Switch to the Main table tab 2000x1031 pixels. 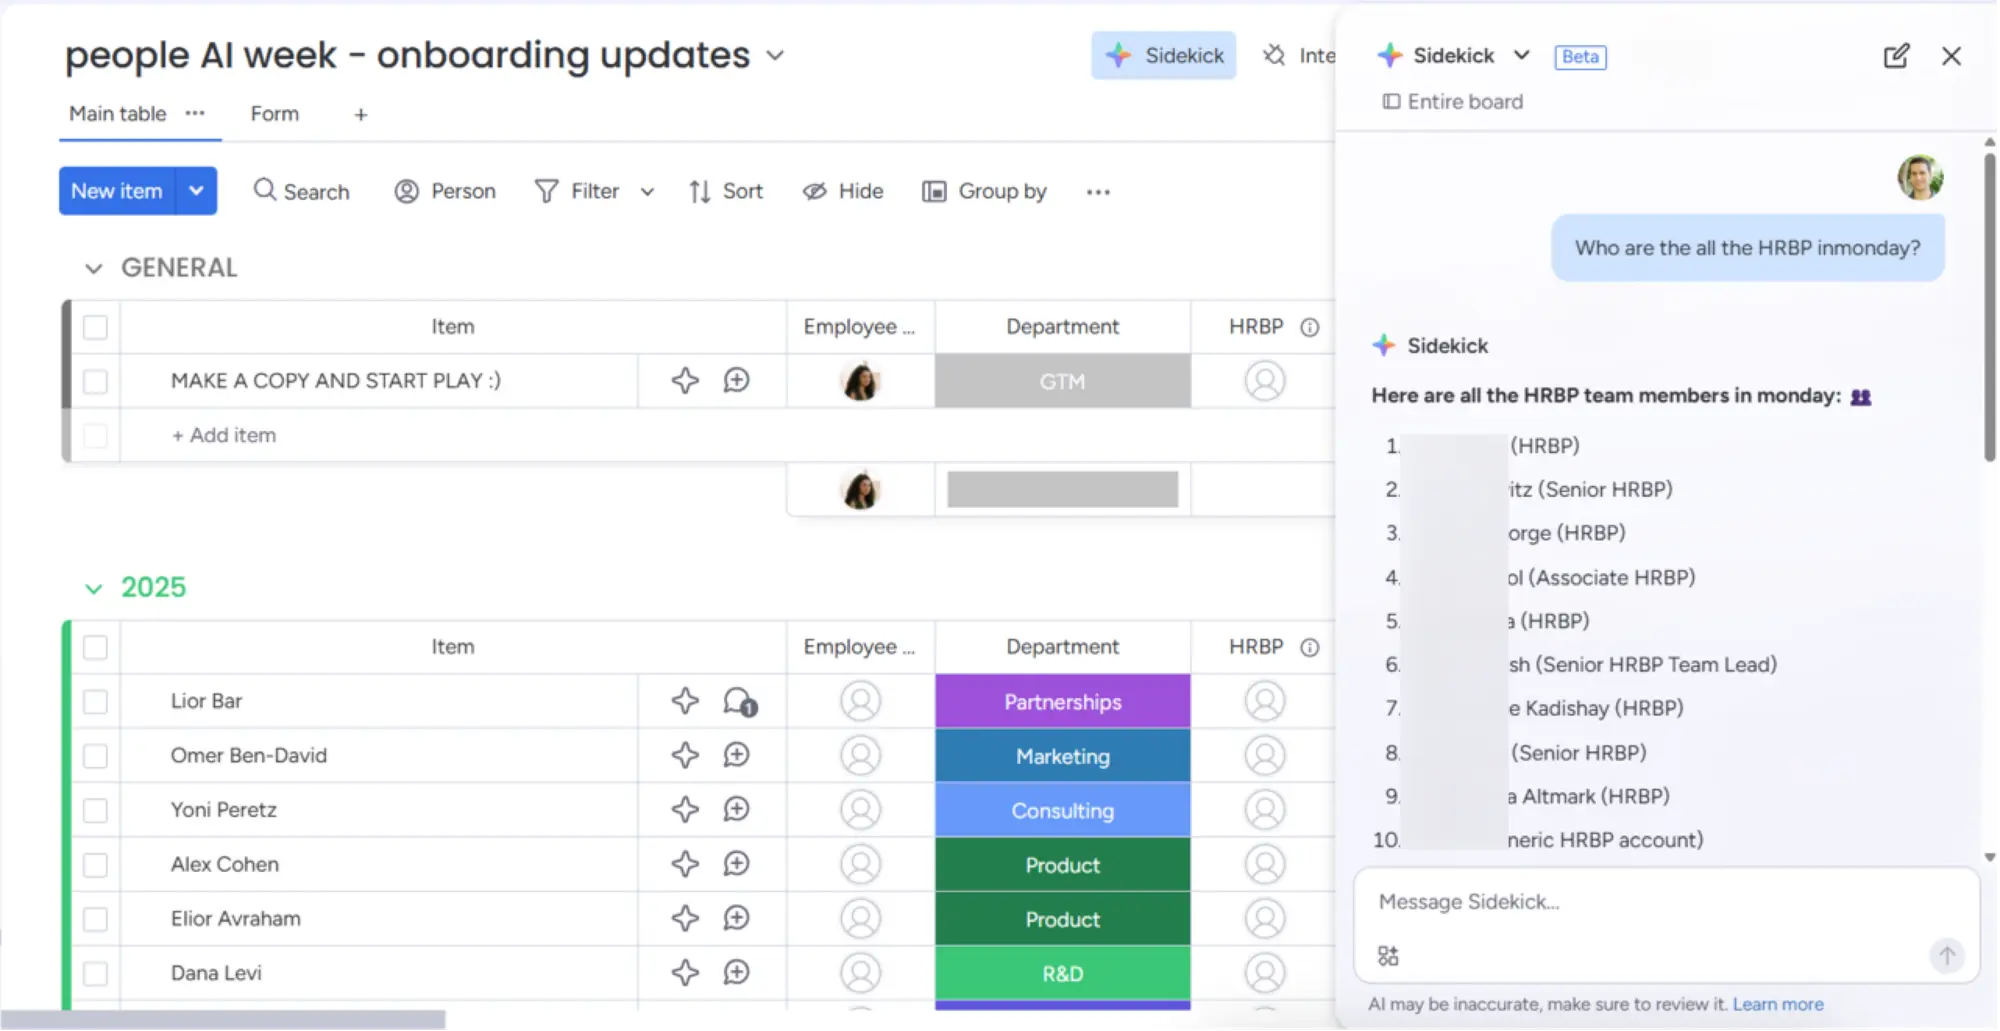(117, 114)
